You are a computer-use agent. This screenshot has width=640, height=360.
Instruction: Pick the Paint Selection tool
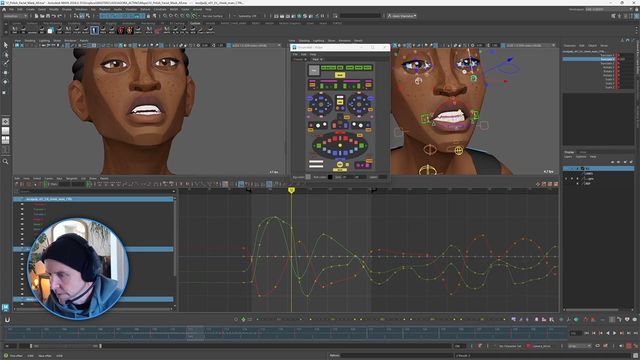tap(5, 63)
